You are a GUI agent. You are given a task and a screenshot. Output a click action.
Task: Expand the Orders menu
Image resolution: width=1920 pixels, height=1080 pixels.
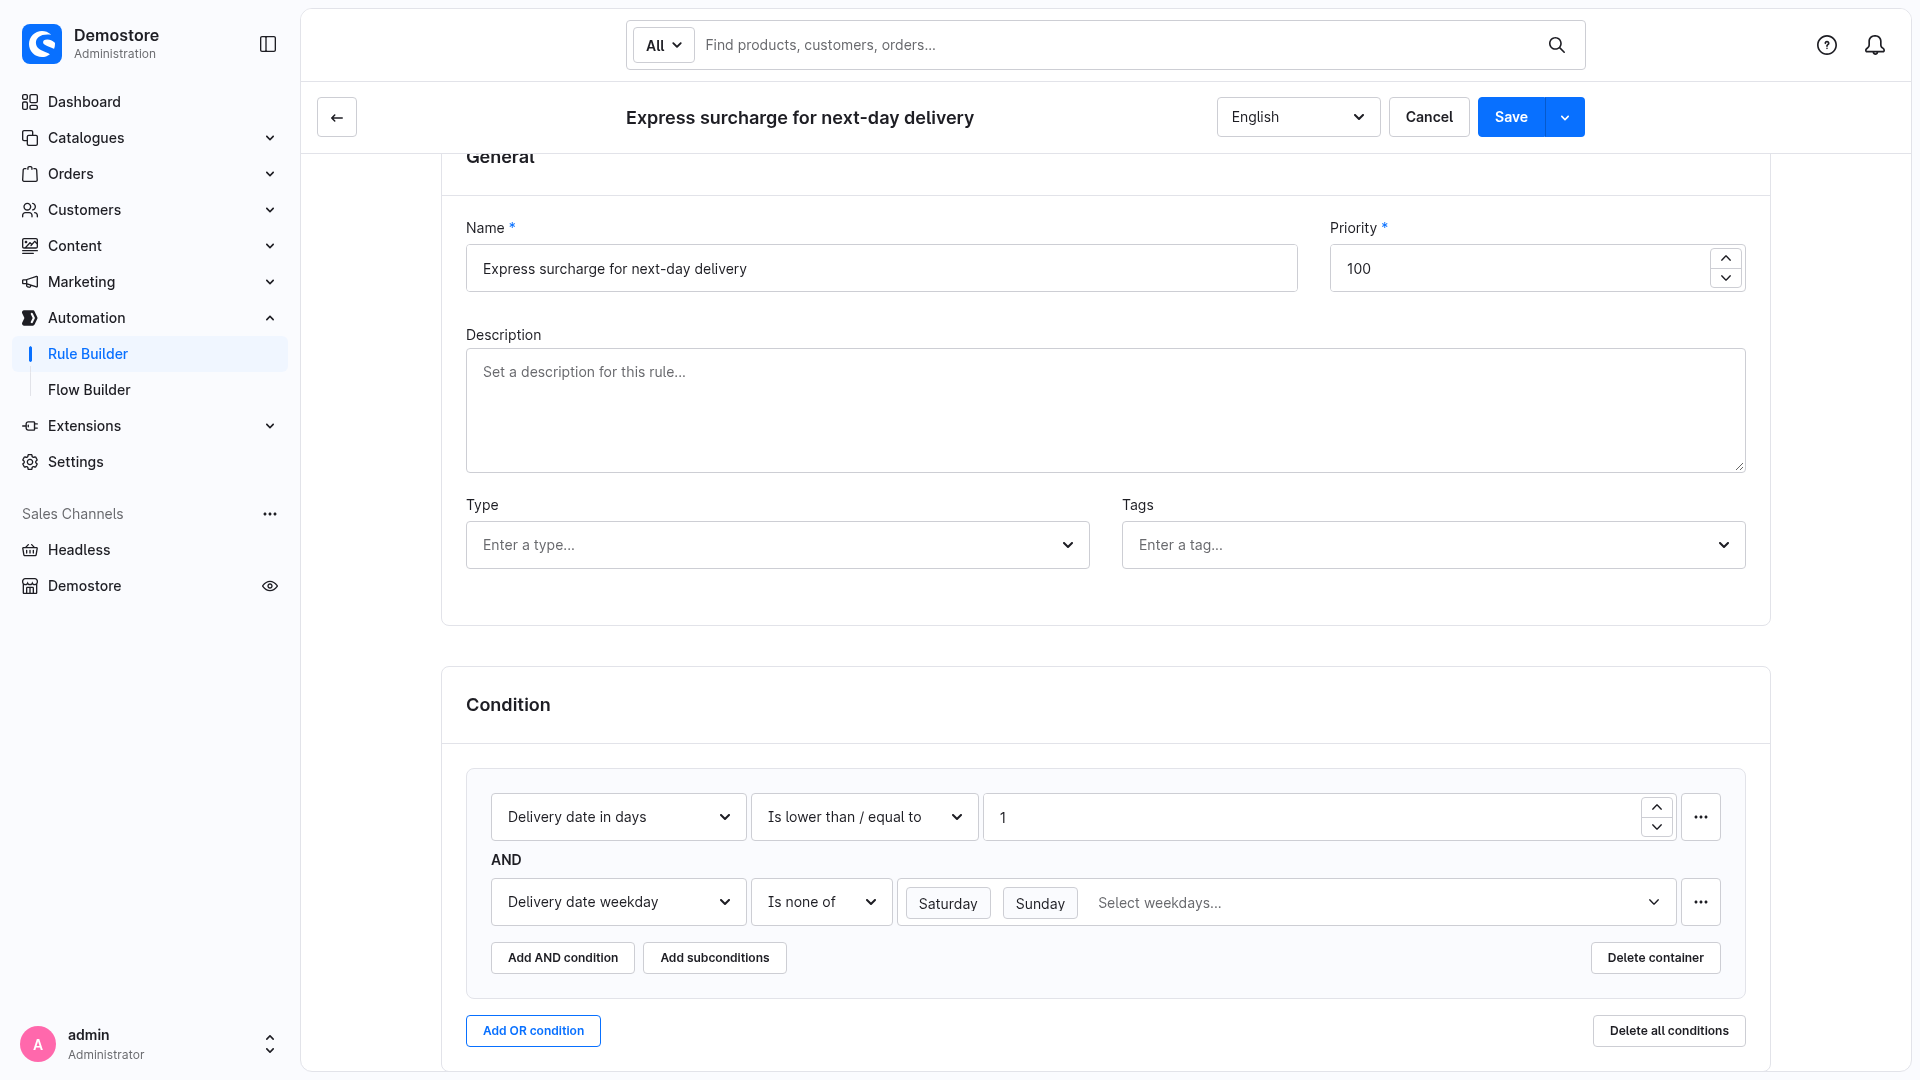point(150,174)
